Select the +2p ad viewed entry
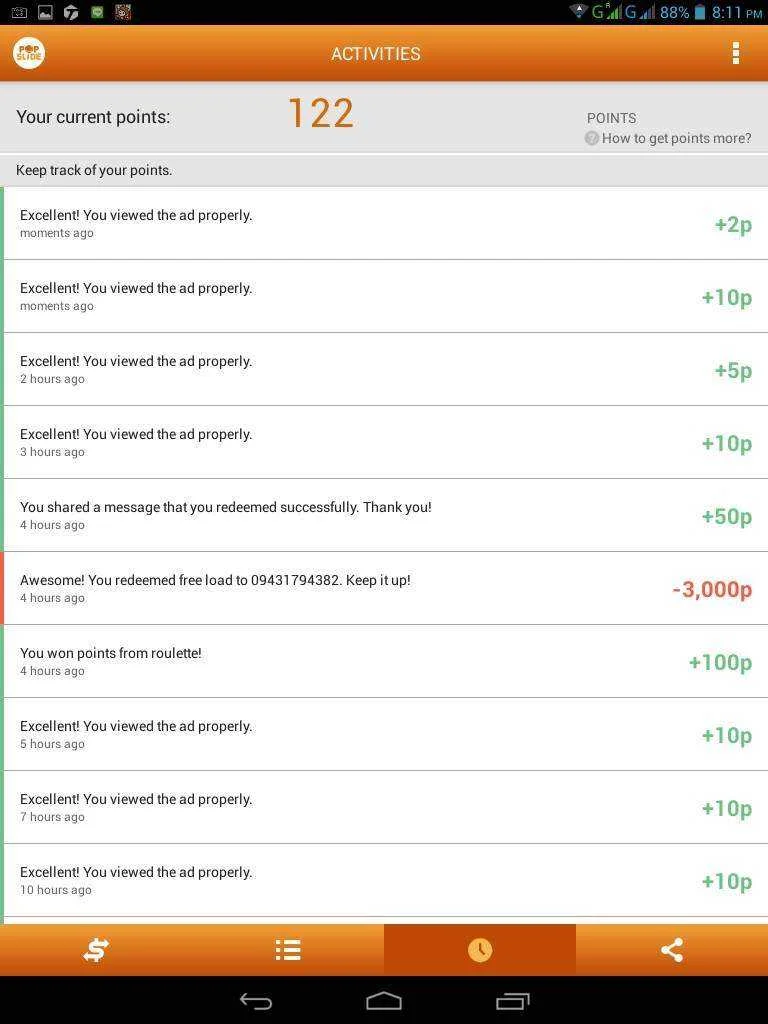 pos(384,223)
